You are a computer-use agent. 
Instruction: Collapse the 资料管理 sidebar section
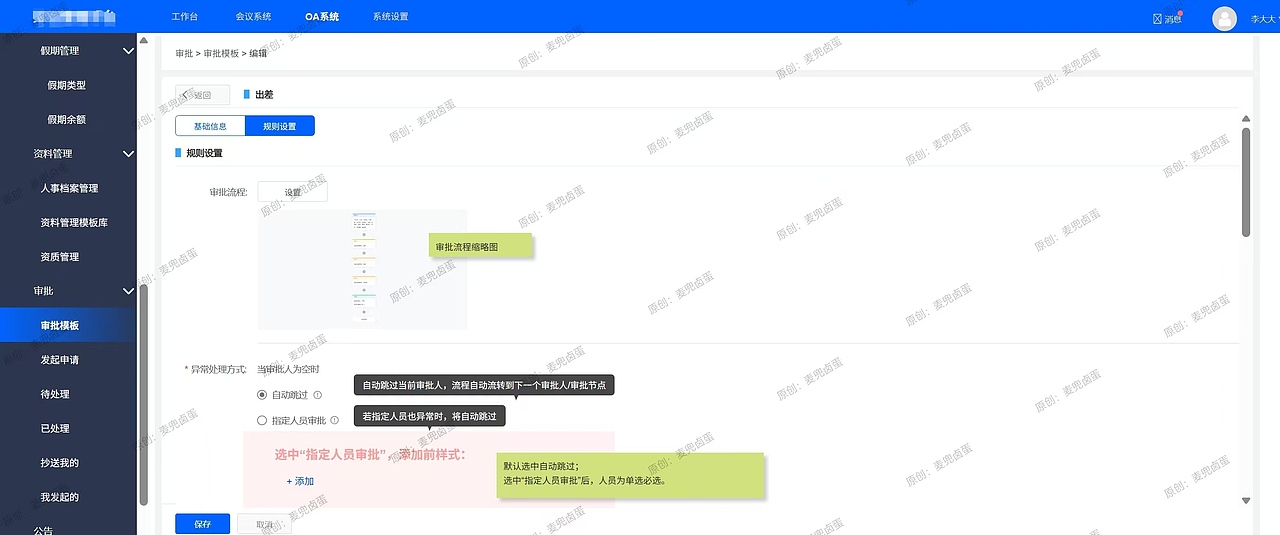128,153
